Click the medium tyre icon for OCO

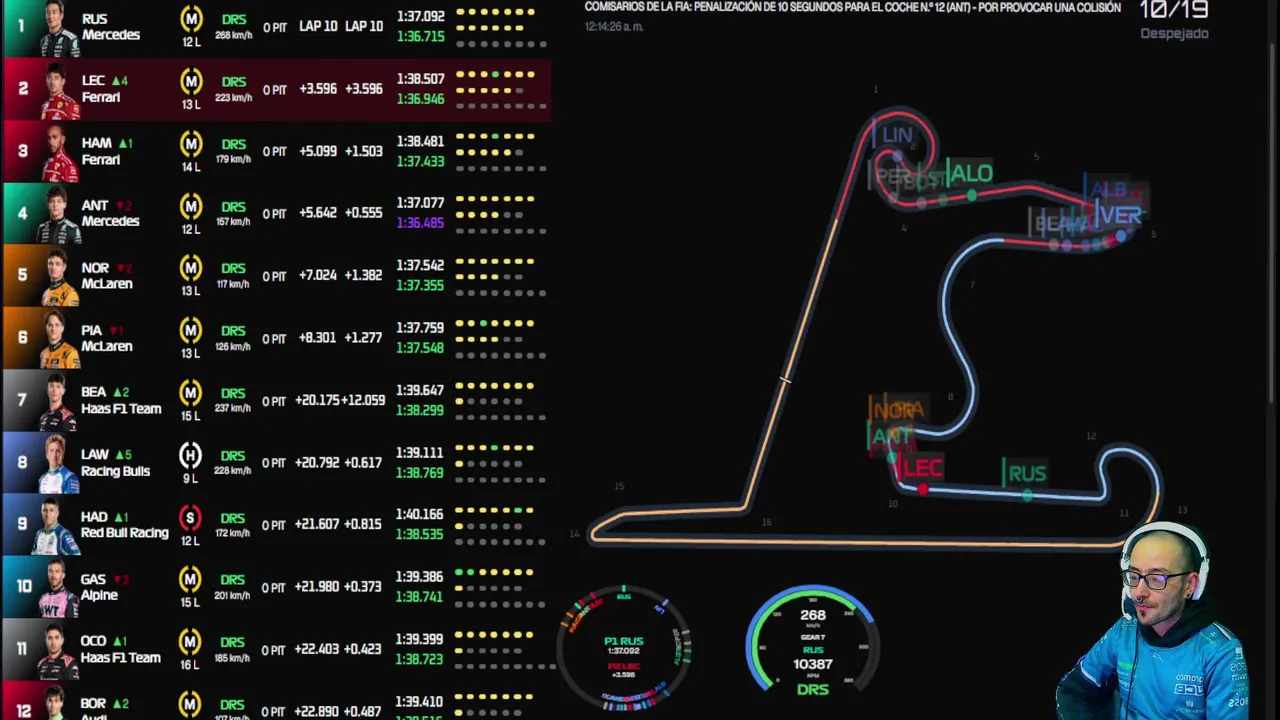coord(191,642)
